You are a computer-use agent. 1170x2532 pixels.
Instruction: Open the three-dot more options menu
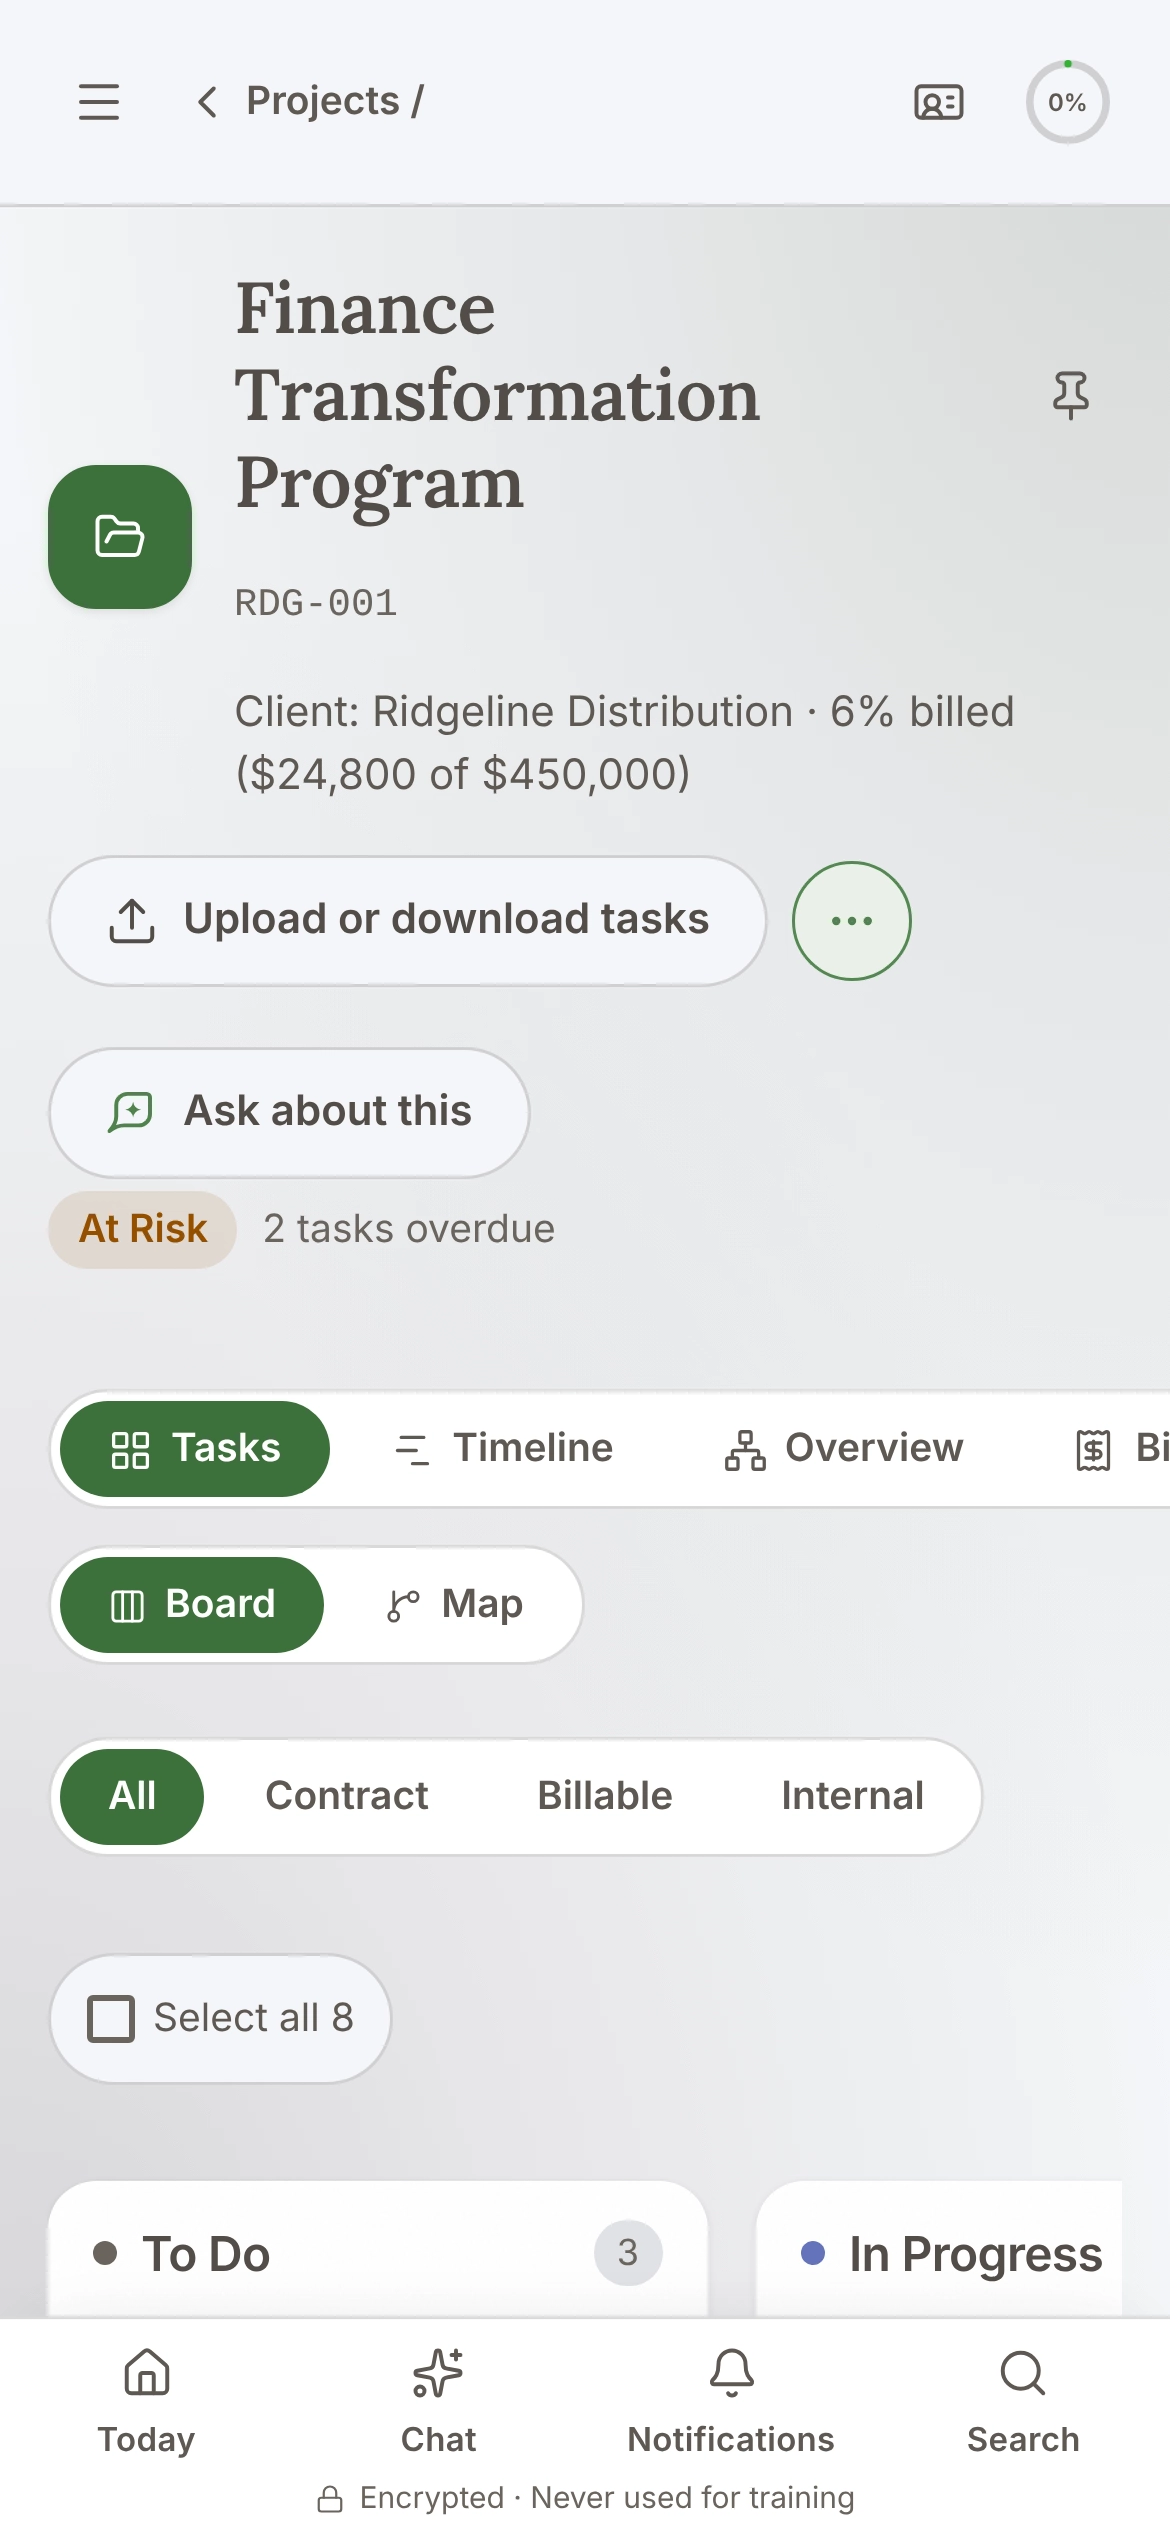(852, 921)
